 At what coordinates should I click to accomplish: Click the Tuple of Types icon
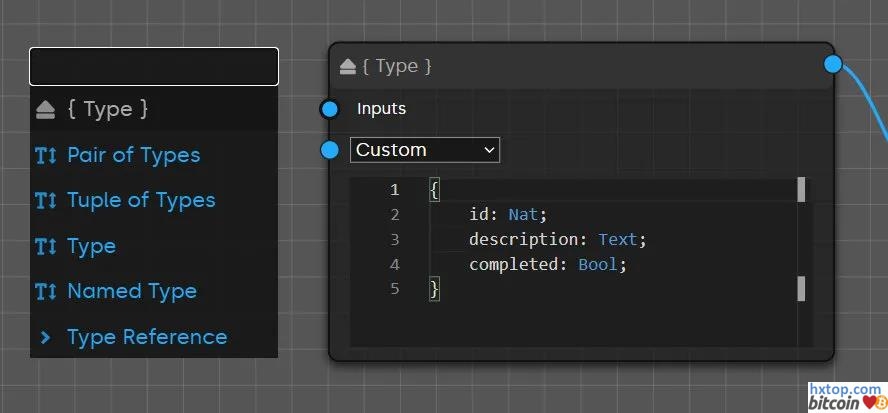tap(46, 200)
